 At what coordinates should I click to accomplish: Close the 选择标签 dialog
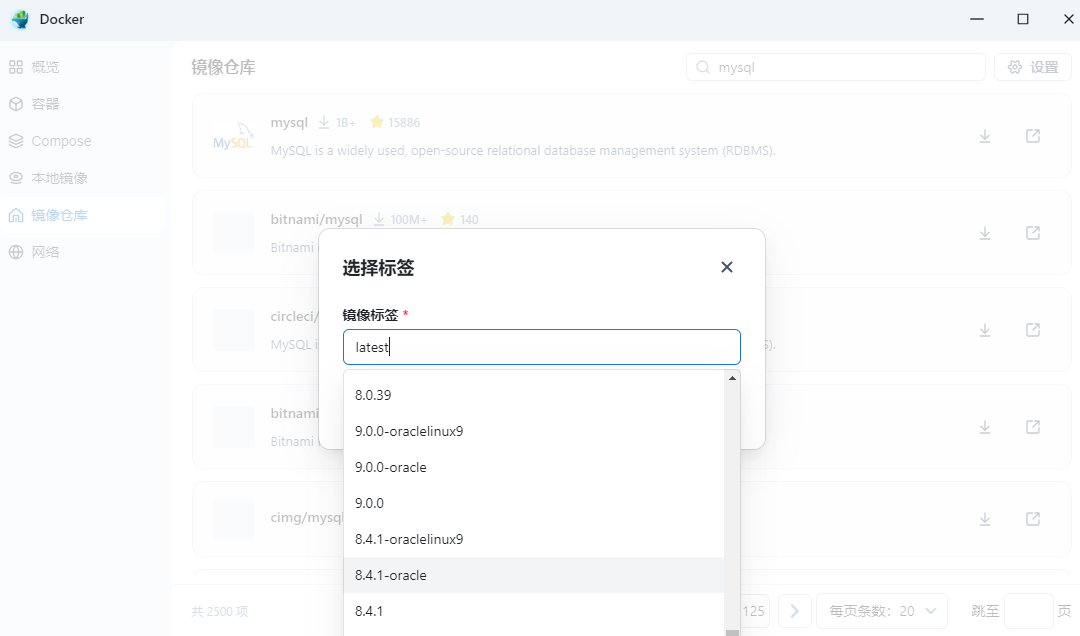pyautogui.click(x=727, y=267)
